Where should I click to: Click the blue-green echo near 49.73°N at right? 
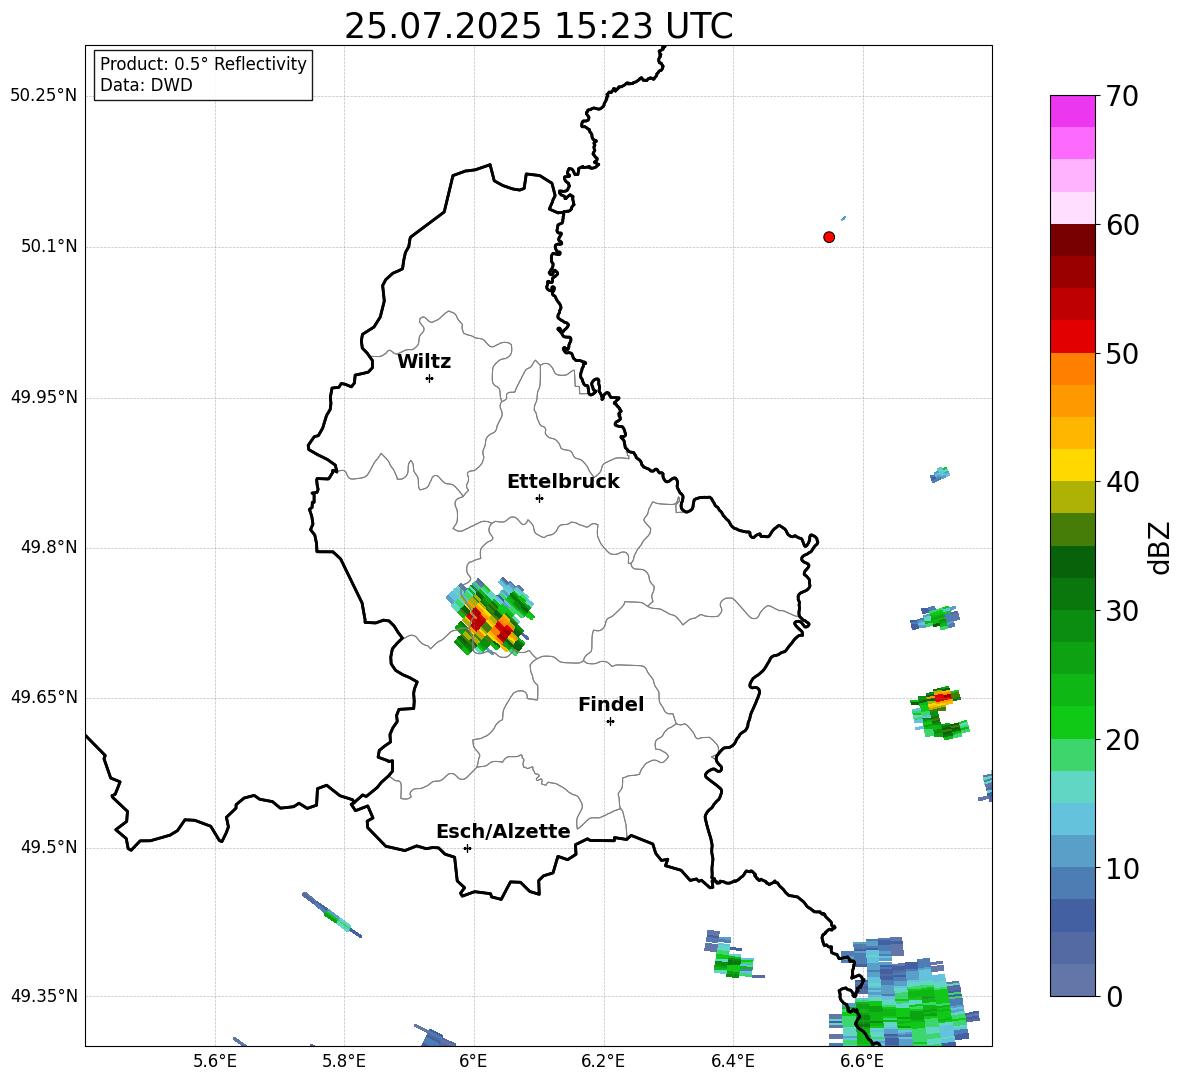tap(935, 617)
